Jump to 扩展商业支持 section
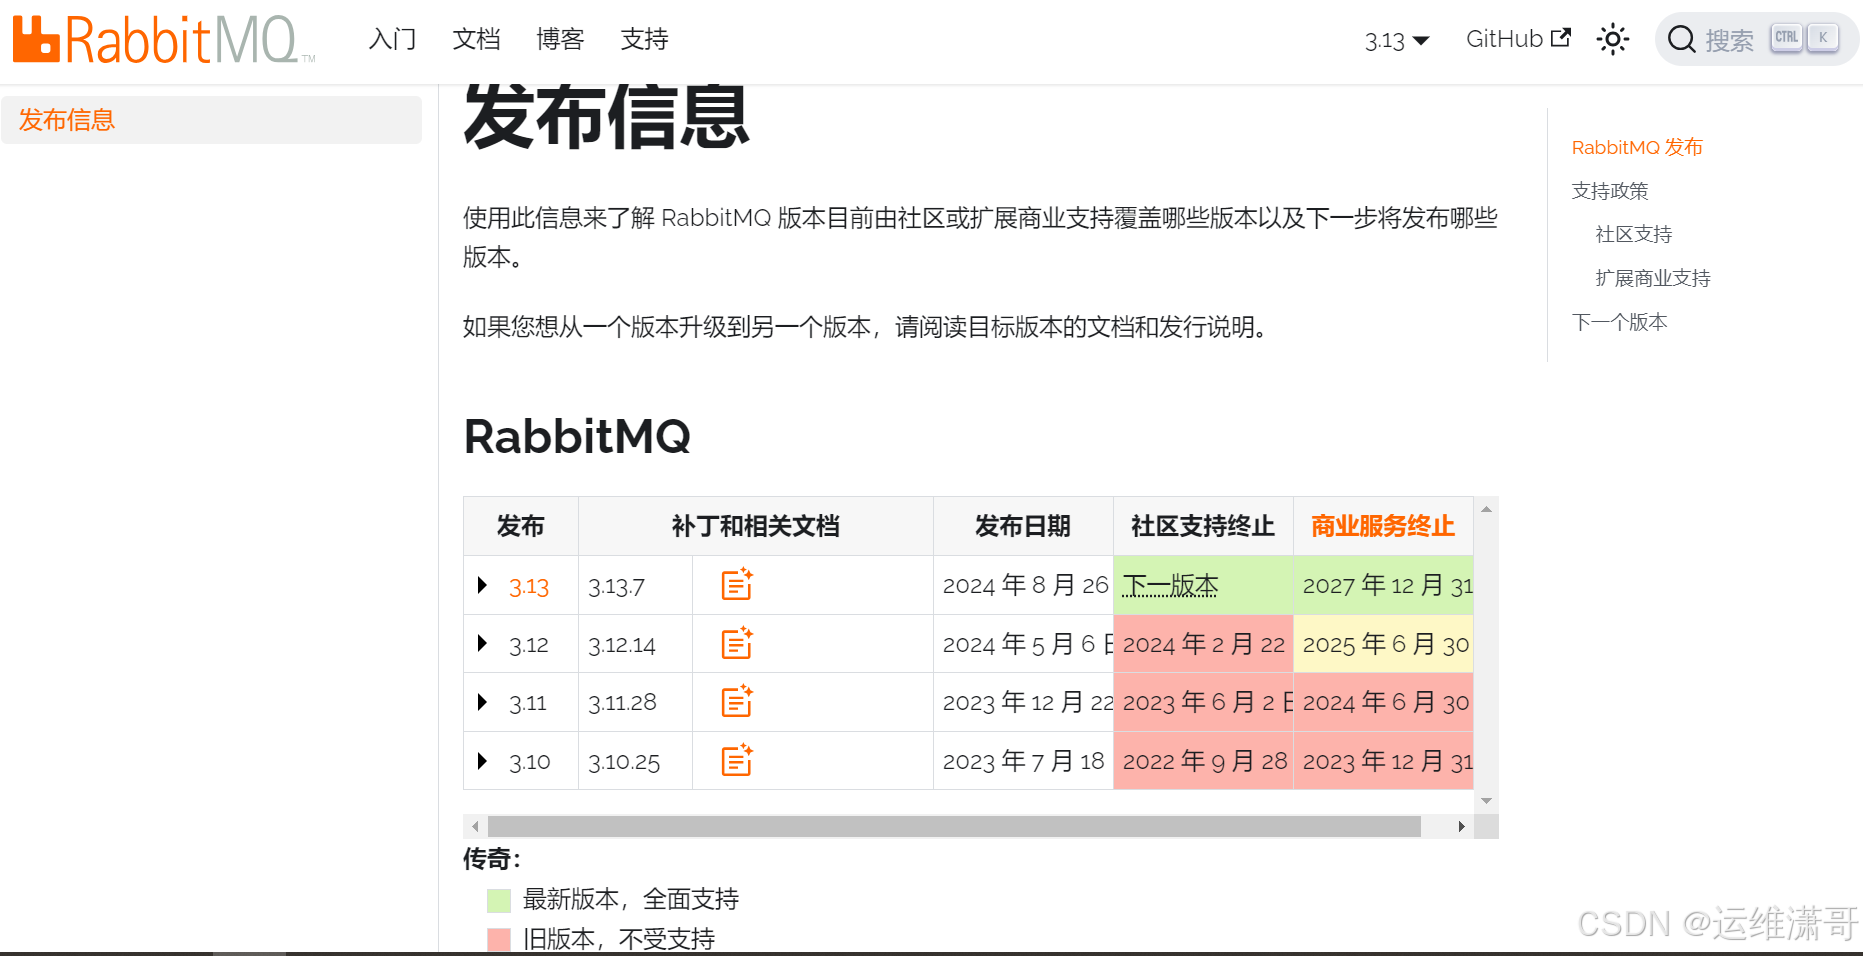Screen dimensions: 1863x956 tap(1652, 278)
